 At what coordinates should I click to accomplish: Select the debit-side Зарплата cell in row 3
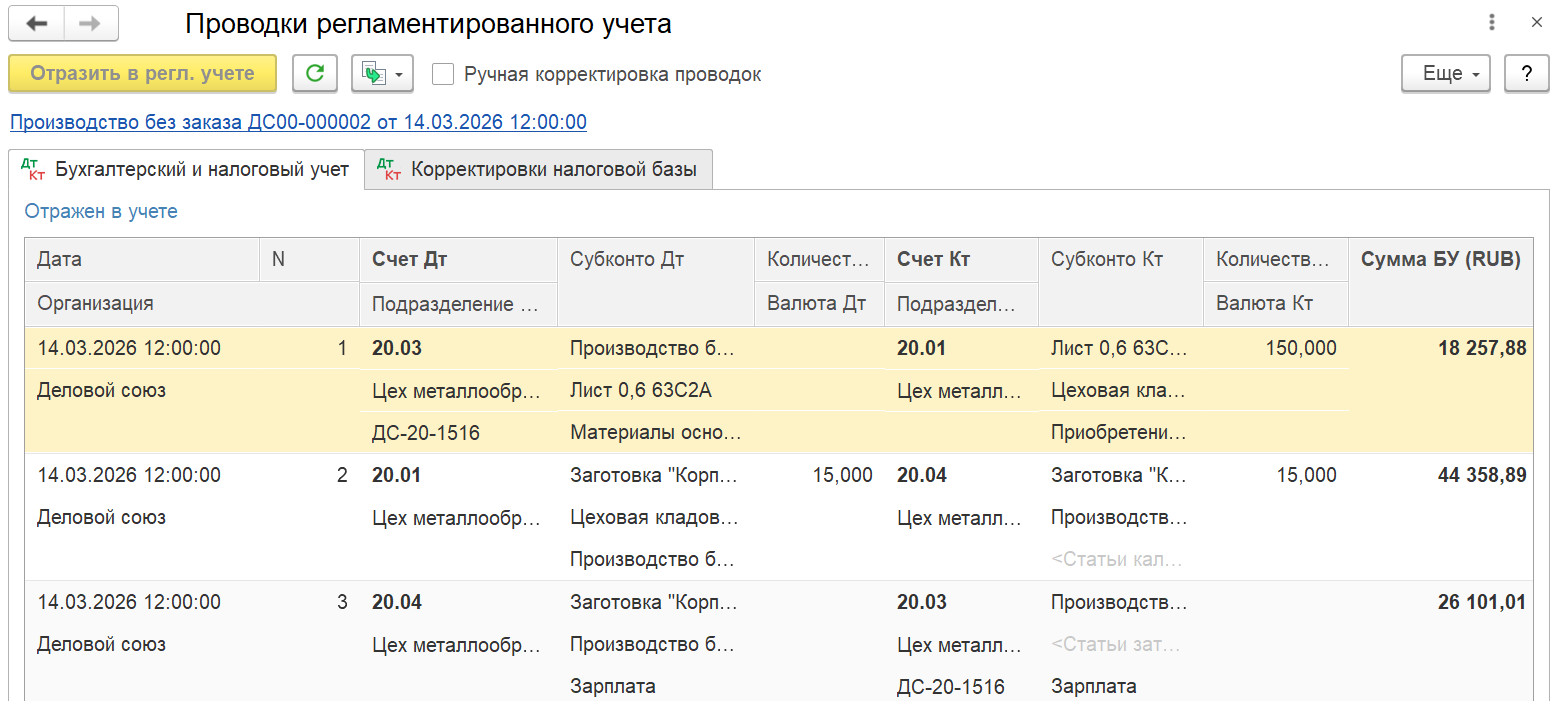(x=656, y=686)
